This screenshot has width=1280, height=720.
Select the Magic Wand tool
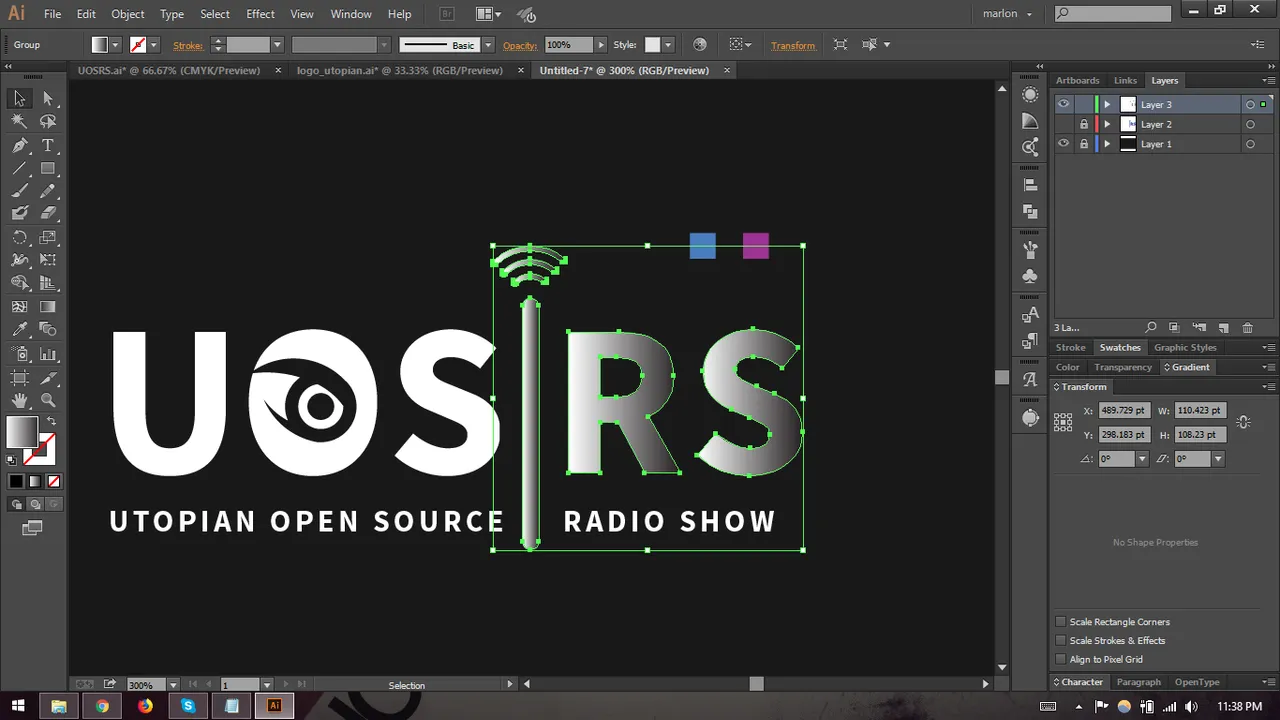[19, 121]
